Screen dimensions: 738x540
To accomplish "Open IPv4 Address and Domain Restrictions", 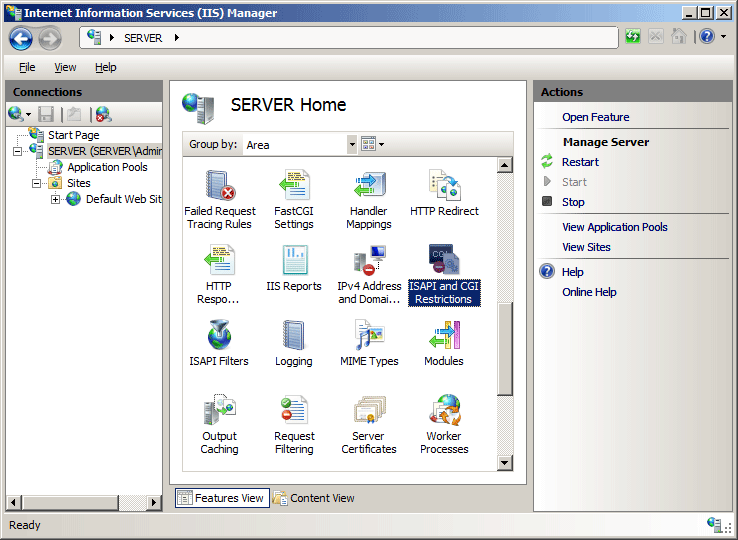I will coord(369,274).
